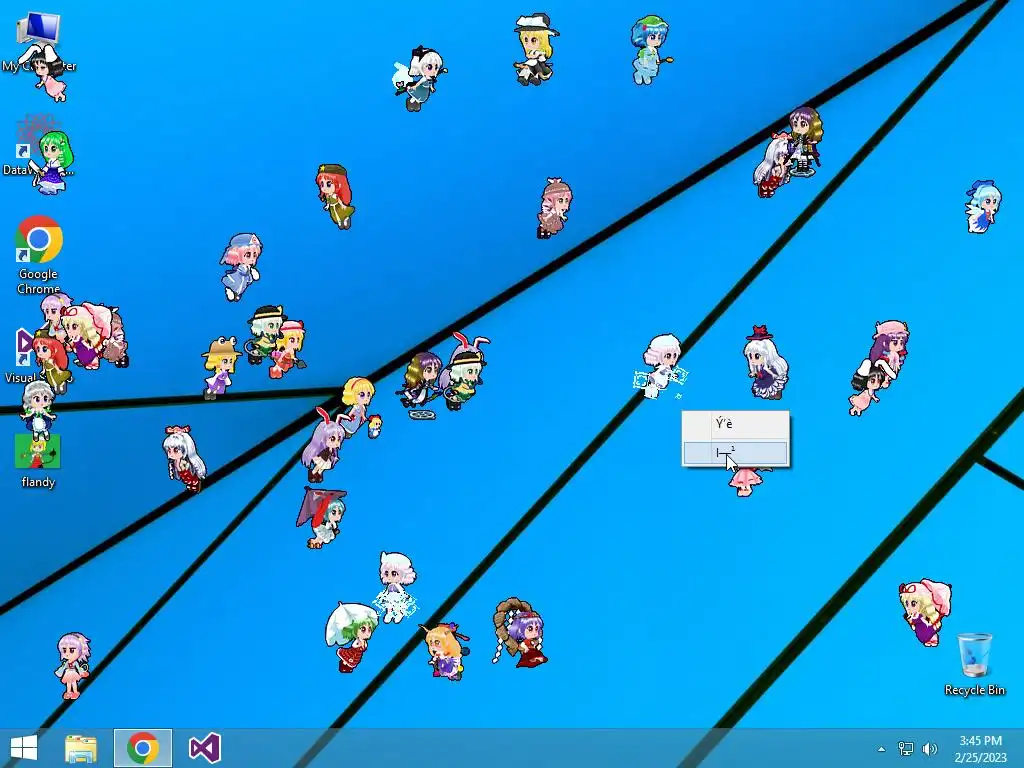1024x768 pixels.
Task: Select the Google Chrome desktop shortcut
Action: (39, 255)
